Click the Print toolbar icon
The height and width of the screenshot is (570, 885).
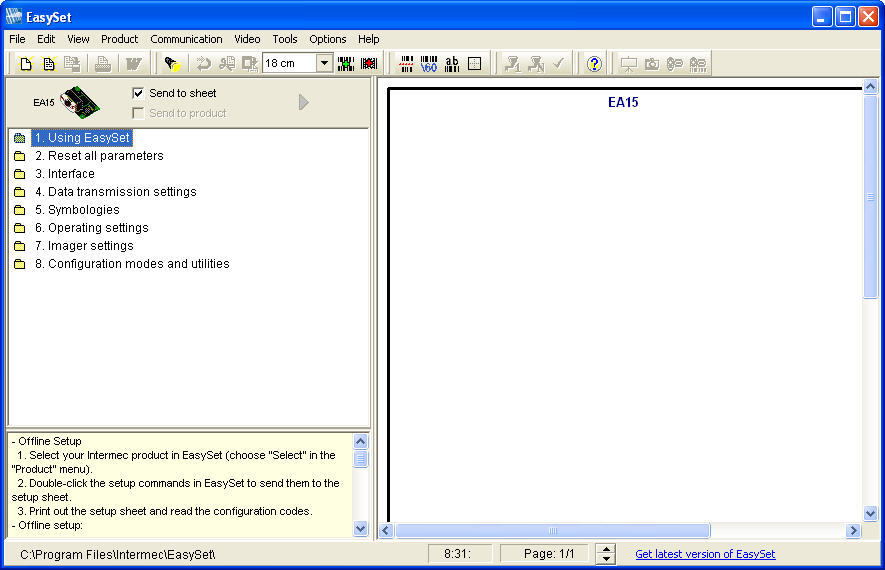pyautogui.click(x=102, y=63)
